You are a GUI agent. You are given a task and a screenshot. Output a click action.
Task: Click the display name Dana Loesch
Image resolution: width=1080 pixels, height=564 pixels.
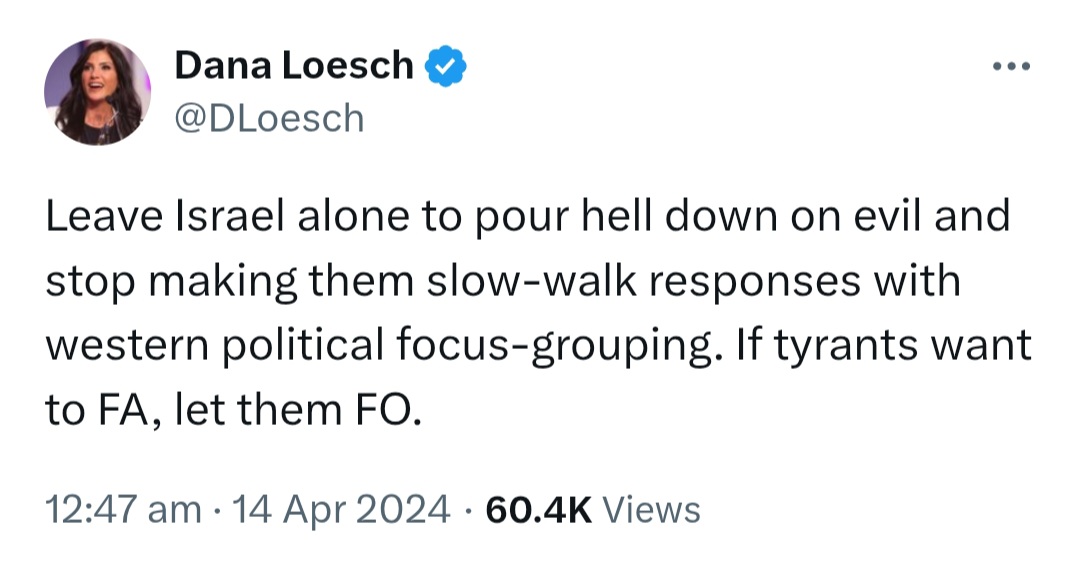(293, 66)
